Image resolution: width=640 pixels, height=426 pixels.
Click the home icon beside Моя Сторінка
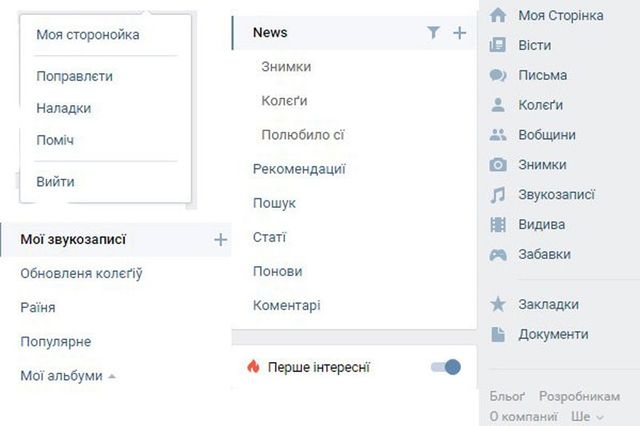coord(498,15)
